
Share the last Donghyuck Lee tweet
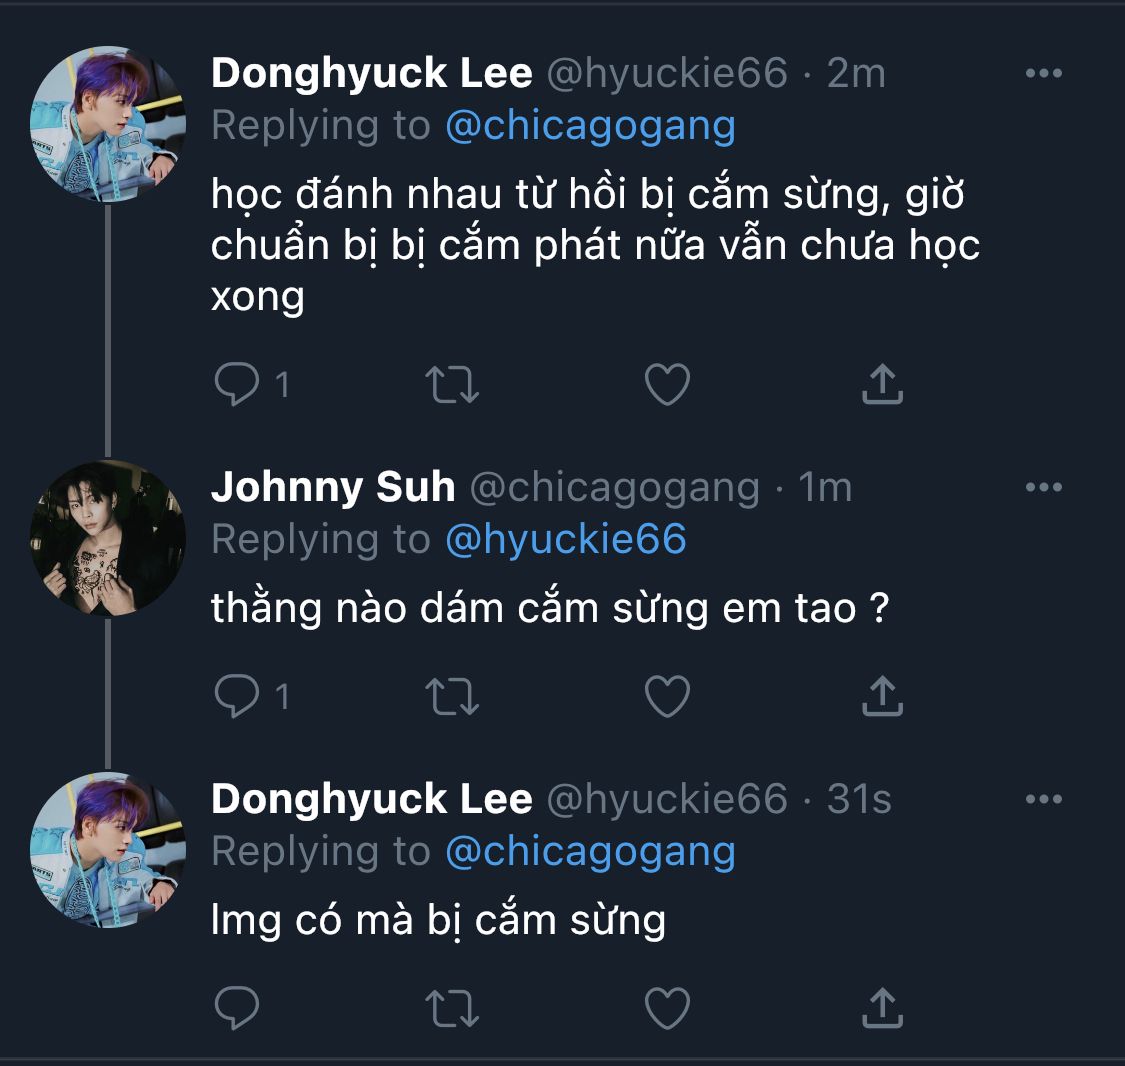[x=882, y=1008]
